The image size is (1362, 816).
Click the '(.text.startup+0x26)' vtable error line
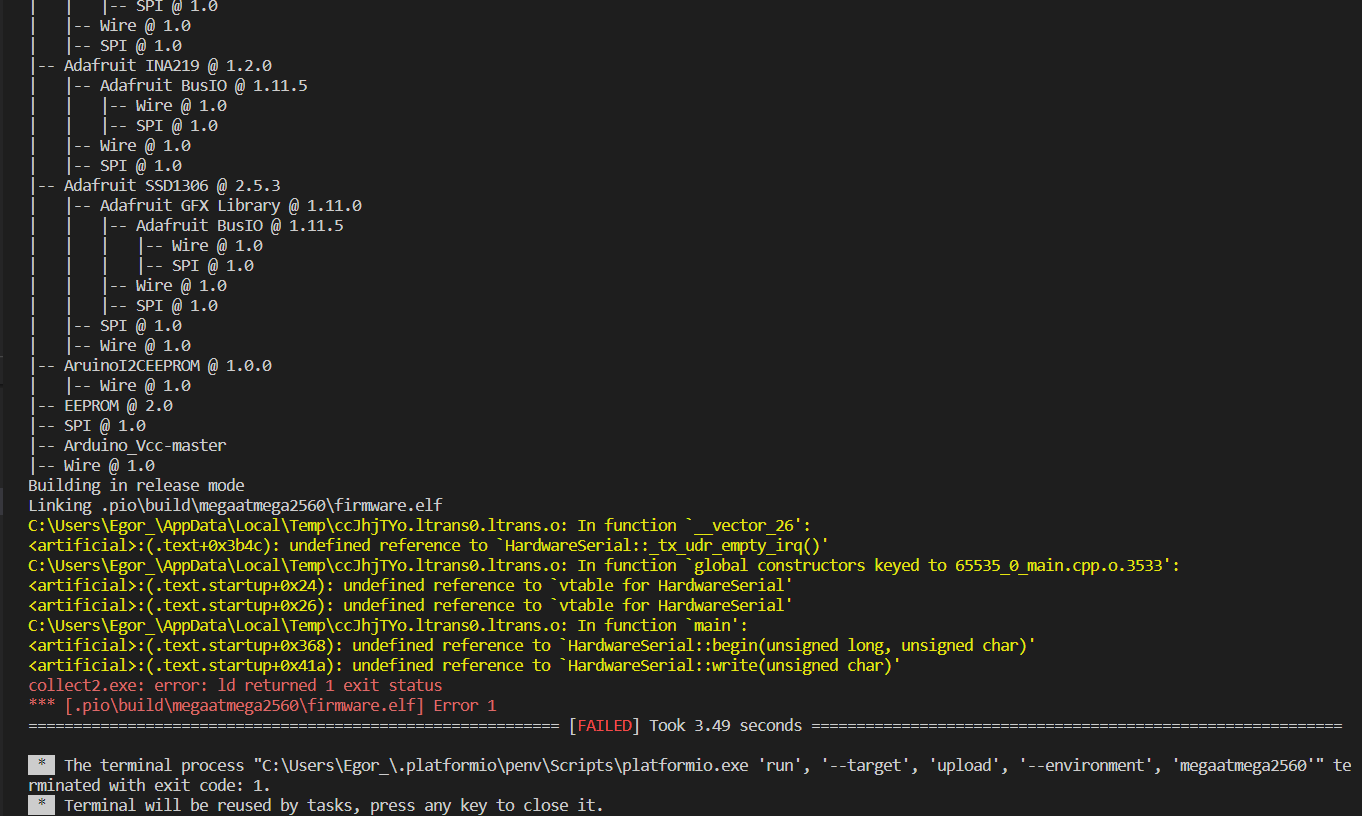click(411, 605)
